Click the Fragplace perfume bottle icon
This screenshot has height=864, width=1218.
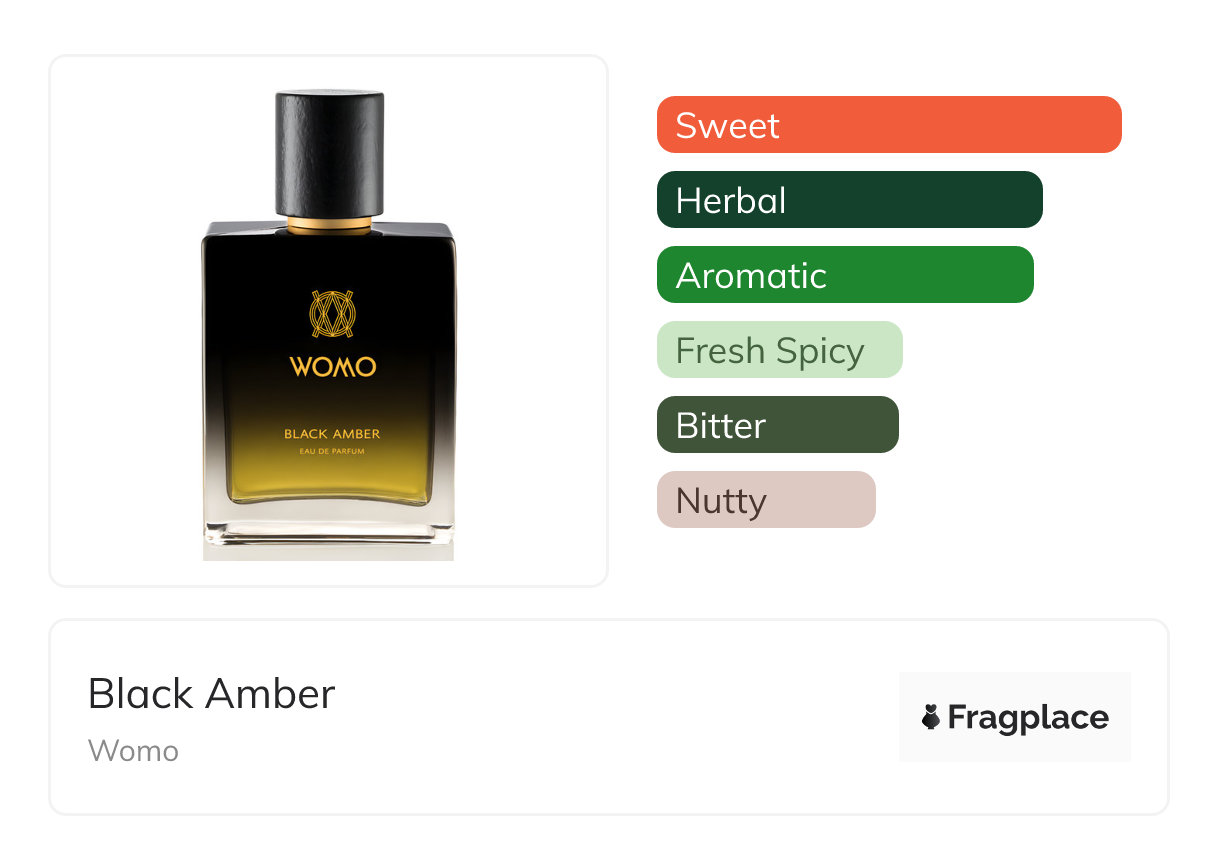(931, 717)
